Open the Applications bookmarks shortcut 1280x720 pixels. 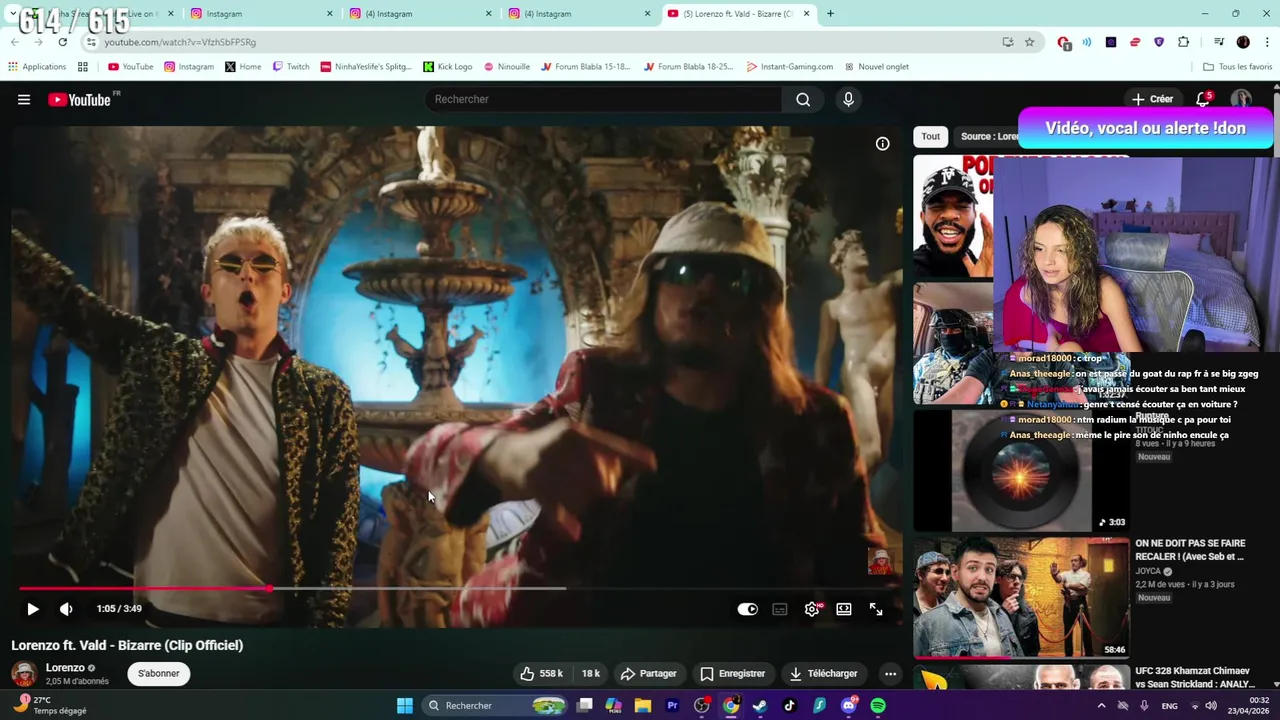click(37, 67)
